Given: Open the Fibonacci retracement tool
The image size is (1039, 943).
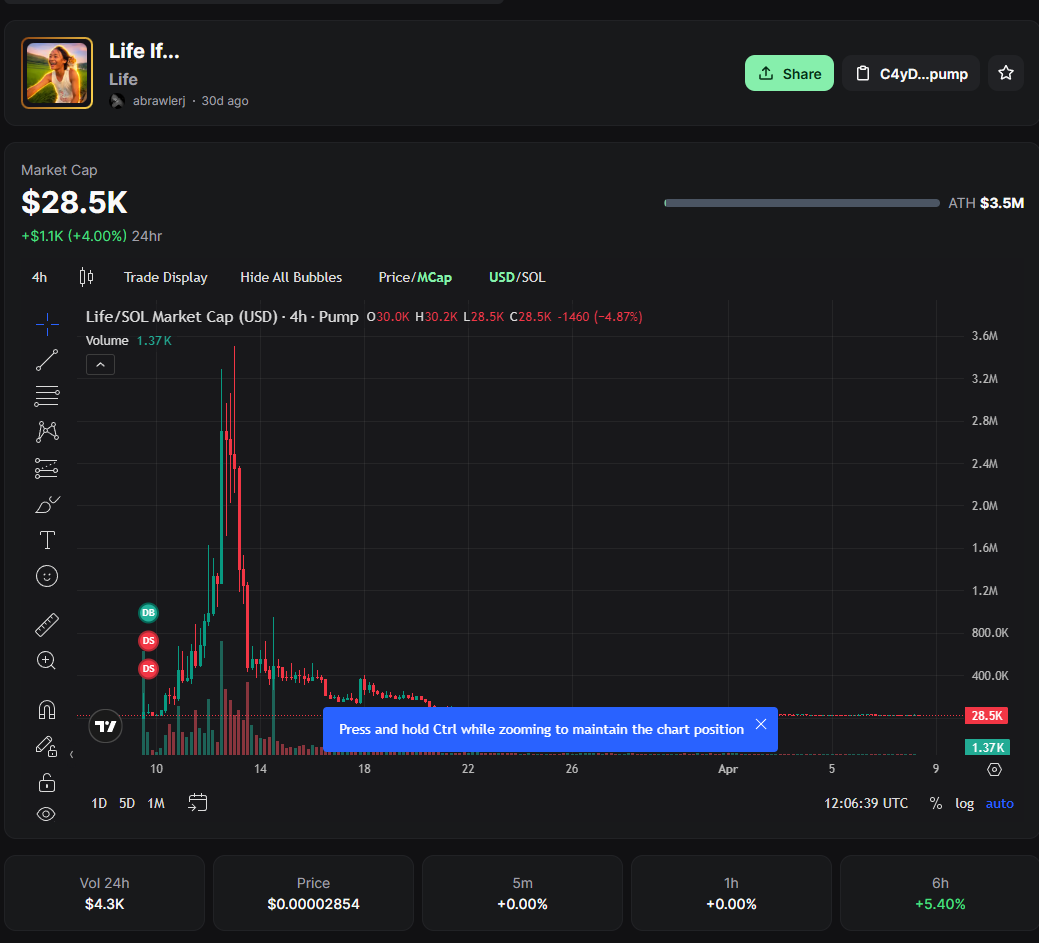Looking at the screenshot, I should point(47,396).
